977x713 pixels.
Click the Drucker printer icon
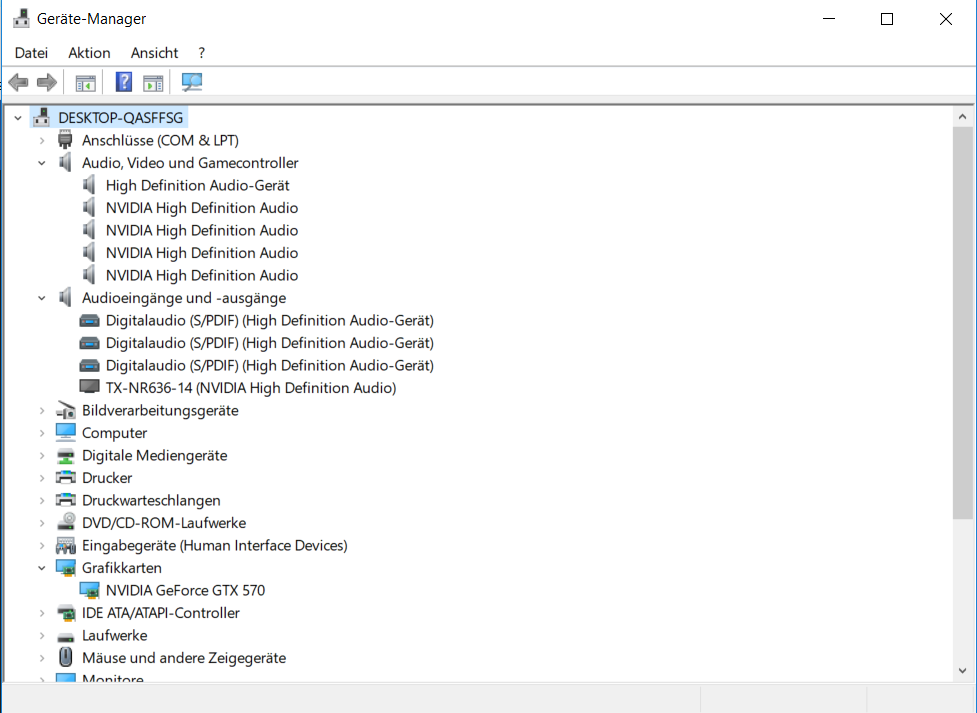tap(65, 477)
